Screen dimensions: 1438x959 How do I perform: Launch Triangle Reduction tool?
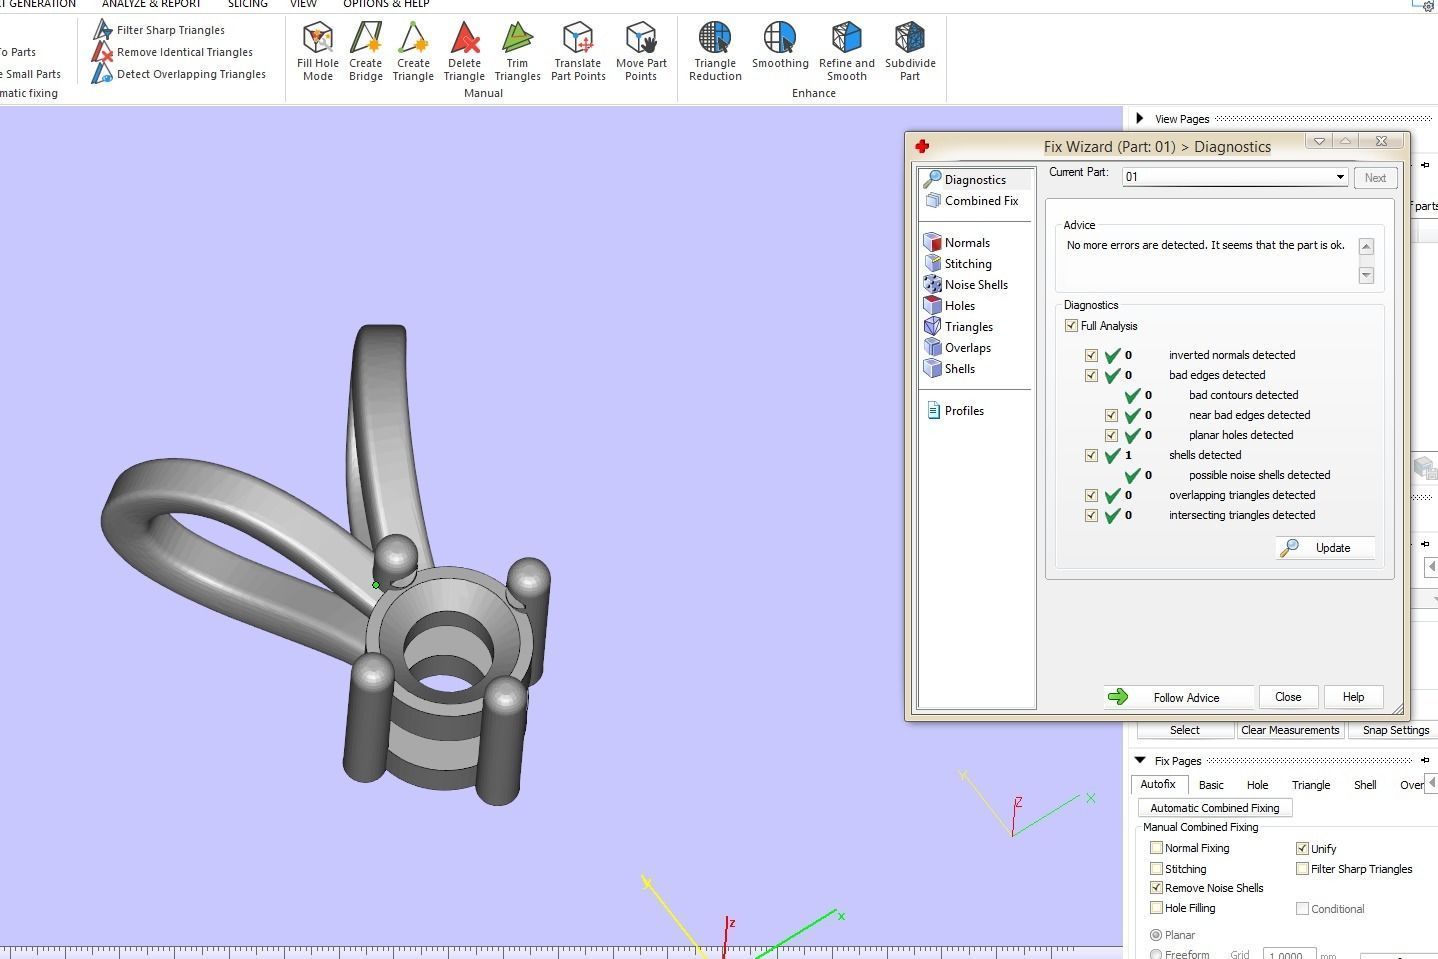click(x=715, y=52)
